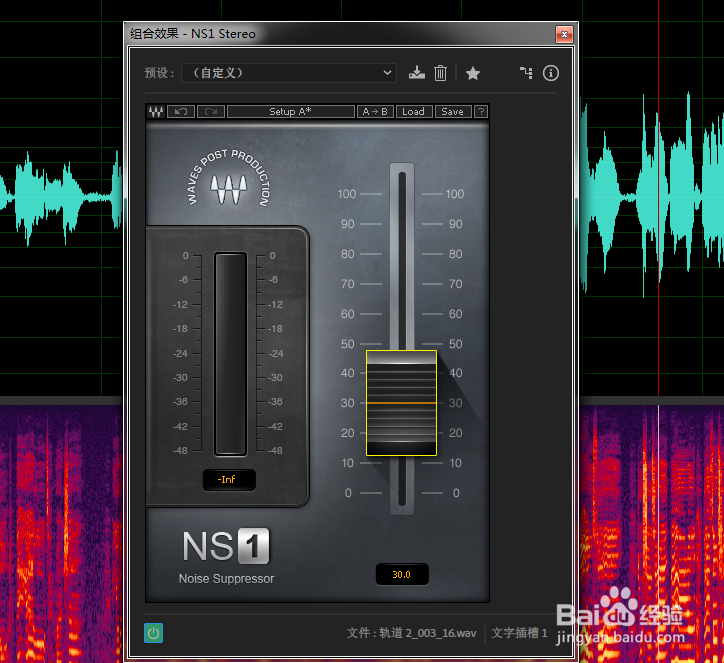Click the NS1 Noise Suppressor logo
724x663 pixels.
pos(226,556)
